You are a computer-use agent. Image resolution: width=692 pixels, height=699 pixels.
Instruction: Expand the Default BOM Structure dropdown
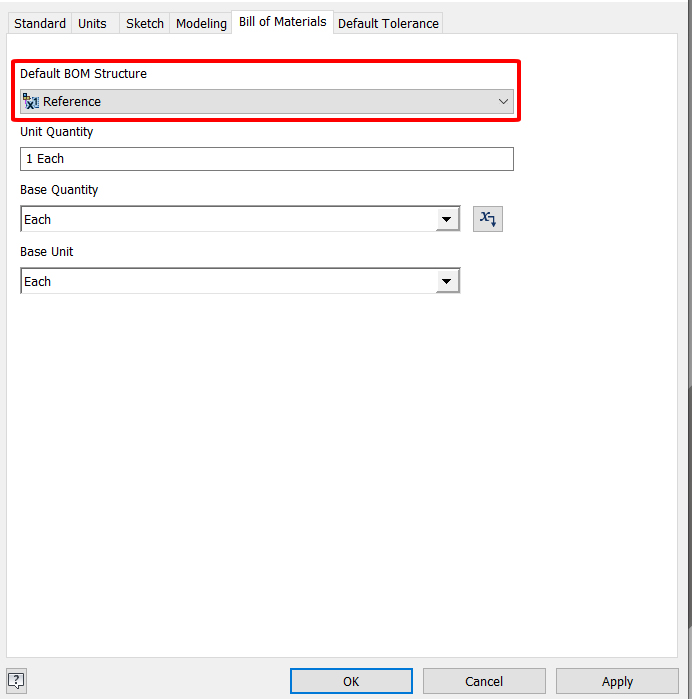coord(267,102)
